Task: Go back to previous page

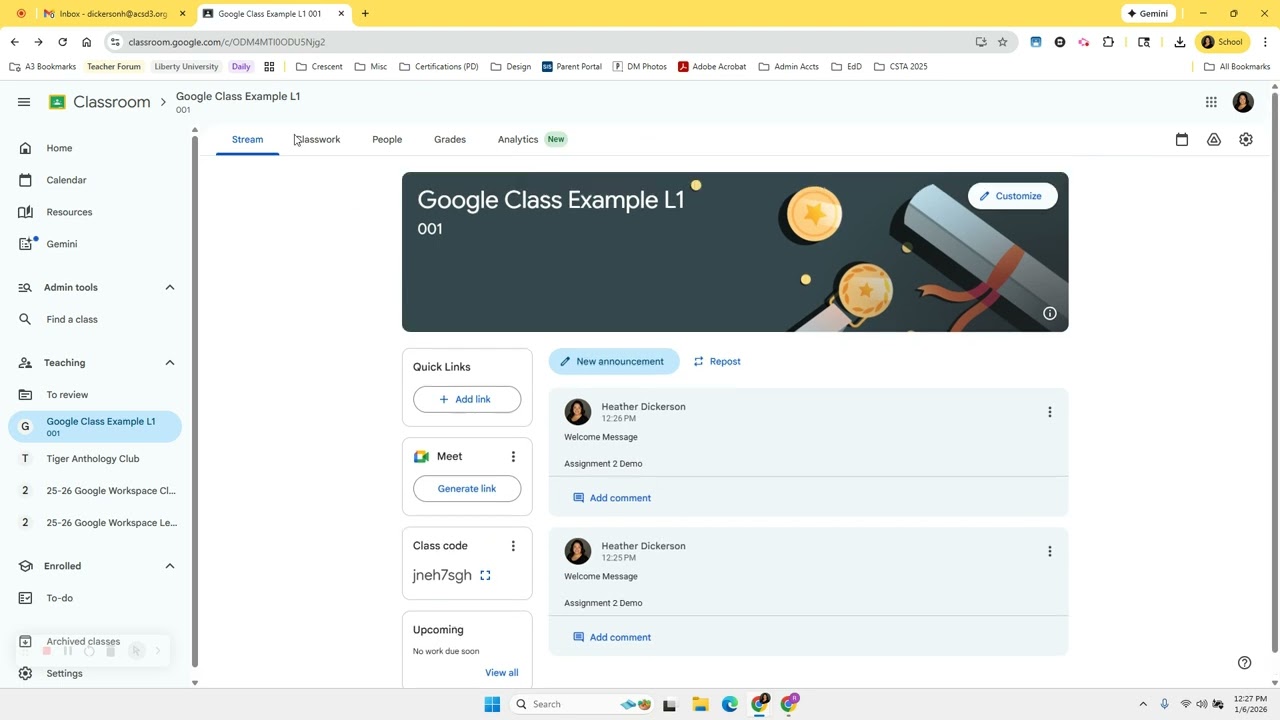Action: coord(14,42)
